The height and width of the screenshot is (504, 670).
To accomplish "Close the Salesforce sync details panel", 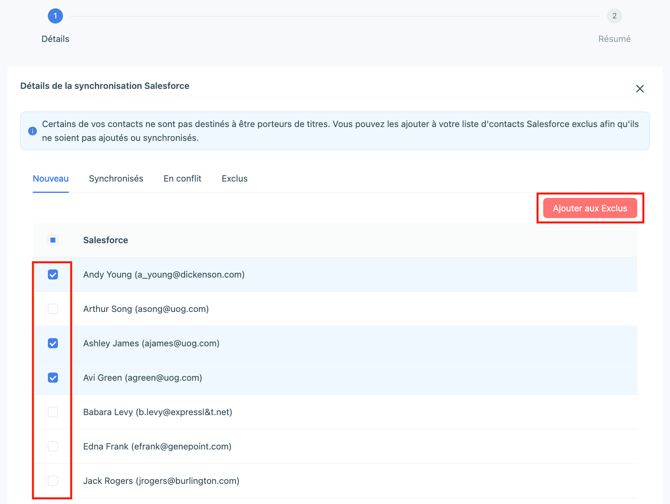I will click(x=640, y=88).
